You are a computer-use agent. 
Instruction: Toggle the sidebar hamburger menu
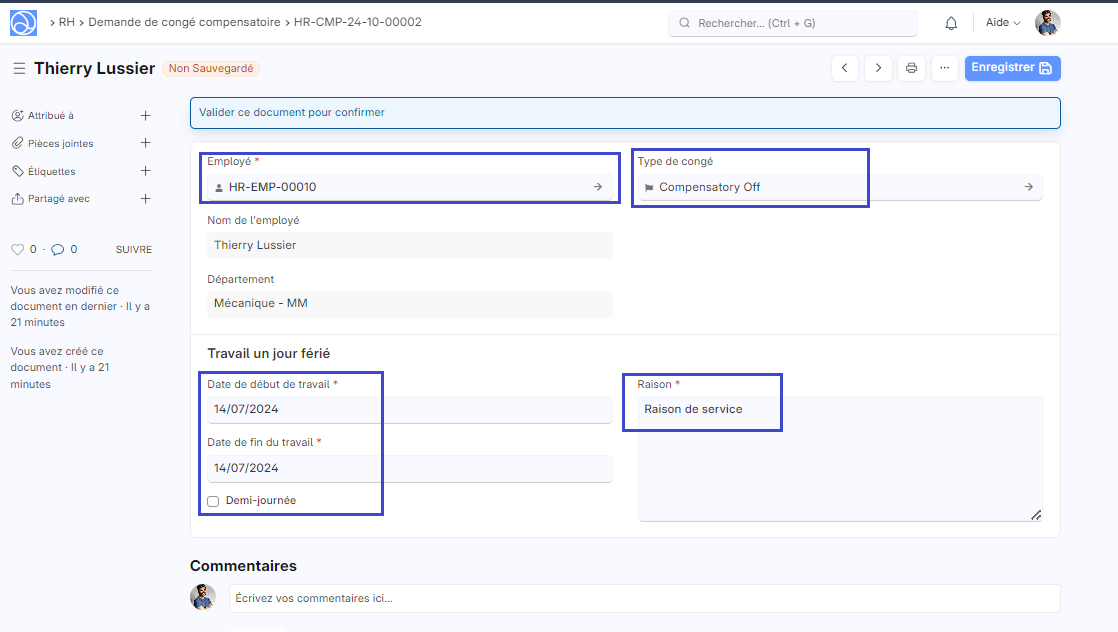click(19, 69)
